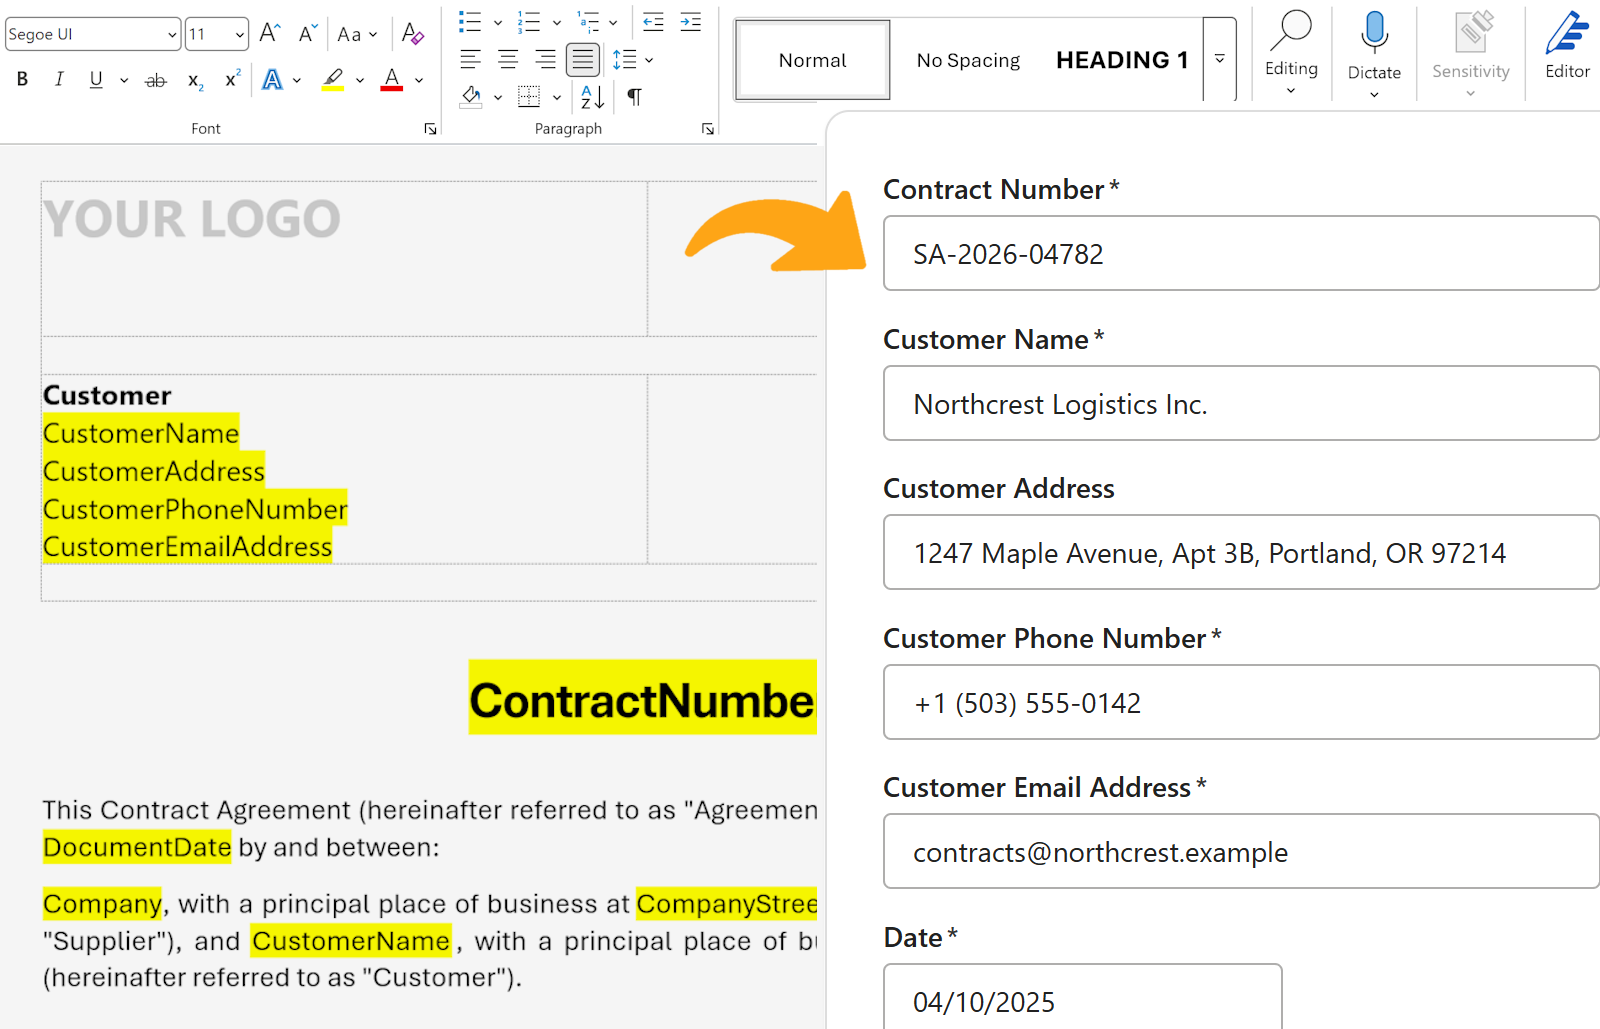Open the Paragraph dialog launcher
Viewport: 1600px width, 1029px height.
coord(707,129)
